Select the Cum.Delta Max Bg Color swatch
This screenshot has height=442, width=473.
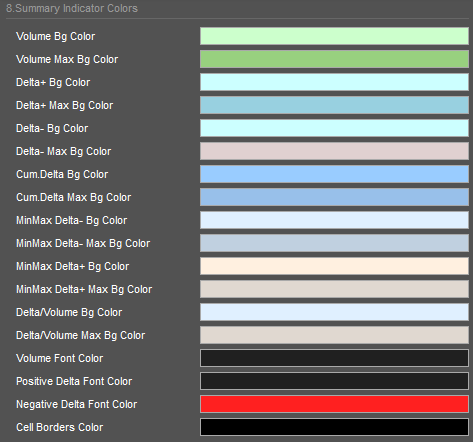click(x=334, y=197)
